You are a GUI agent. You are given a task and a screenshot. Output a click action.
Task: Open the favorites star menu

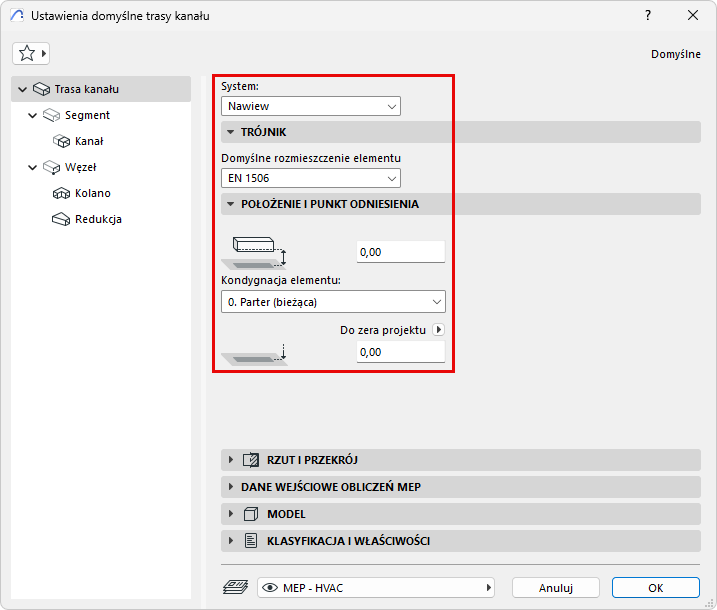pyautogui.click(x=31, y=54)
